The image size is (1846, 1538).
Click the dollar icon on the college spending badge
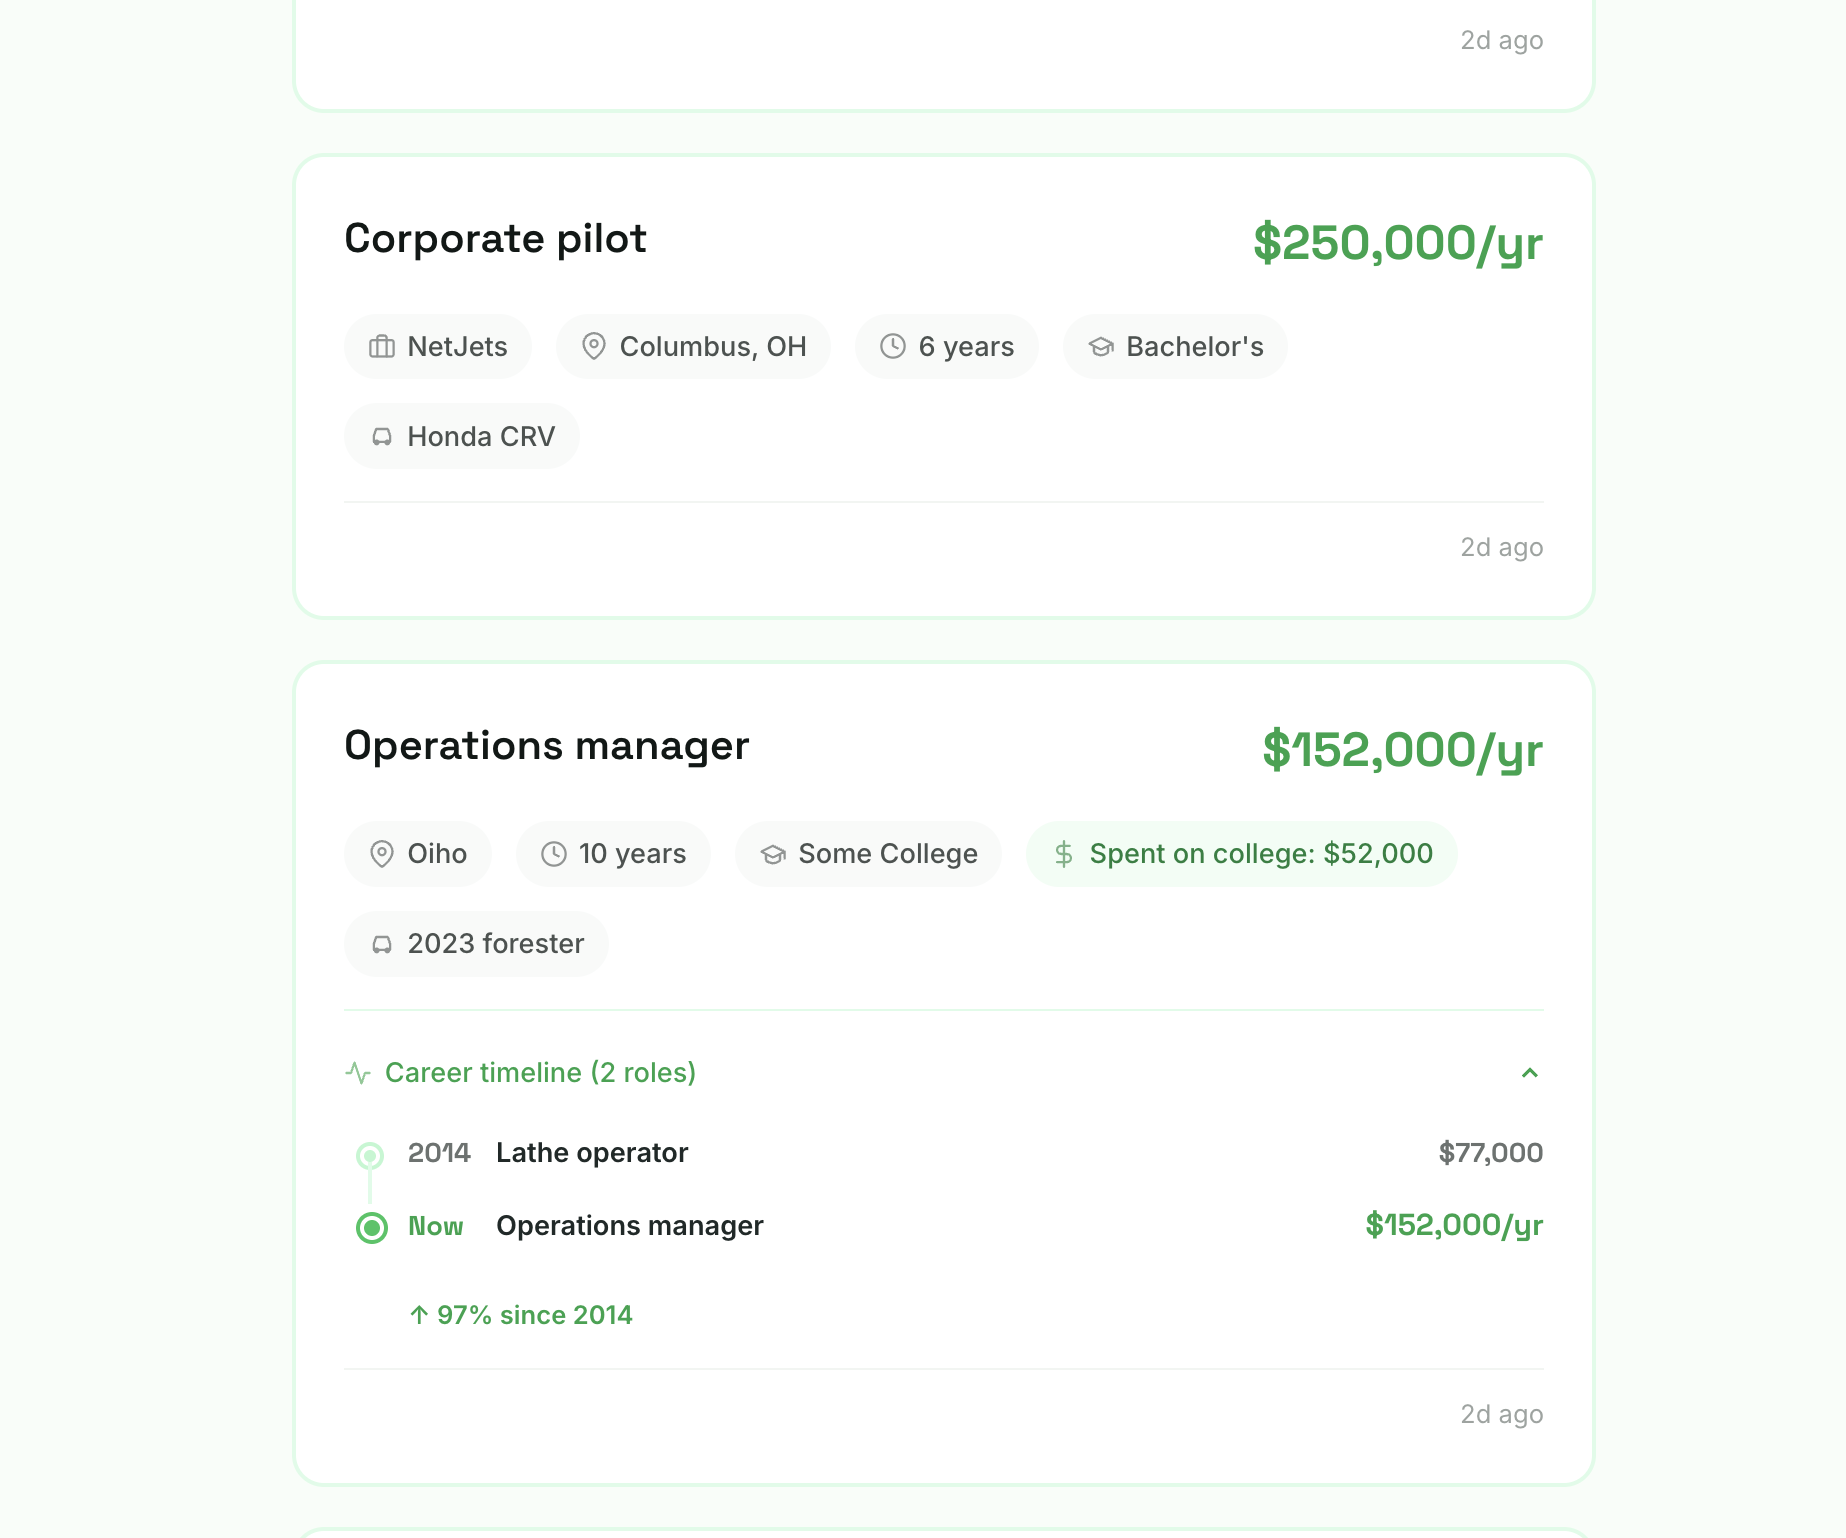point(1062,853)
